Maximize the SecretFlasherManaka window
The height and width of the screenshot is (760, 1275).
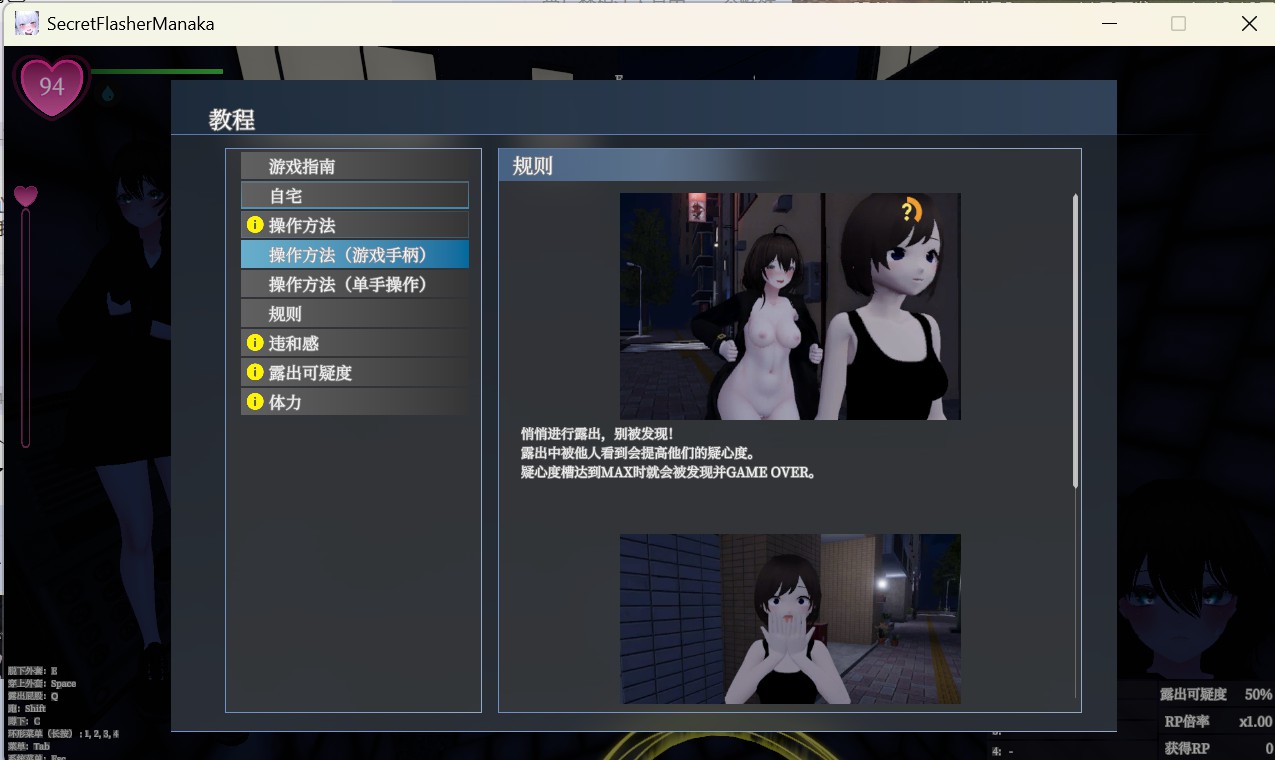[1179, 23]
